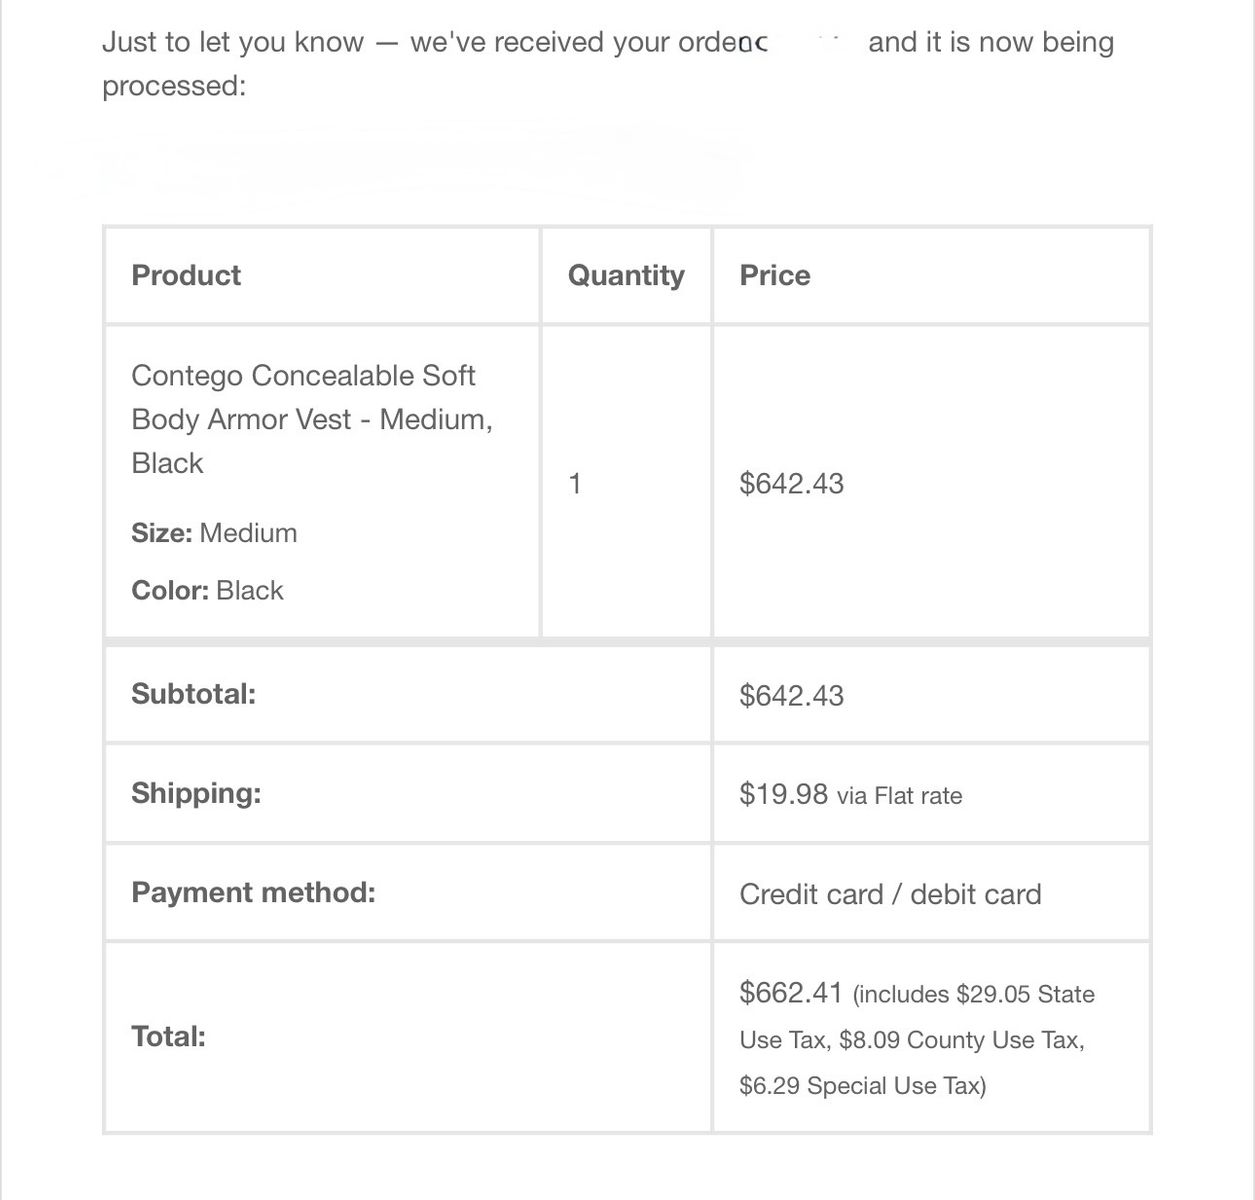This screenshot has width=1255, height=1200.
Task: Click Credit card / debit card text
Action: [890, 894]
